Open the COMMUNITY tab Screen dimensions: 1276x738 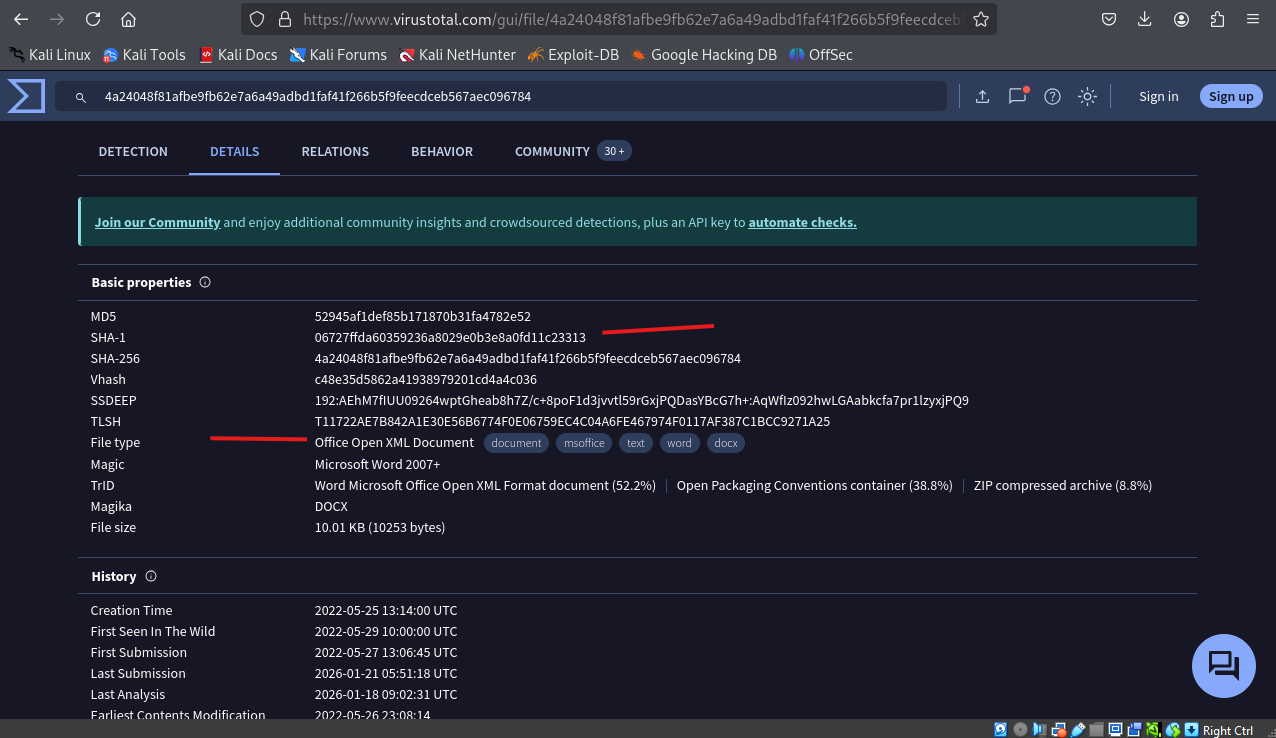pos(573,152)
